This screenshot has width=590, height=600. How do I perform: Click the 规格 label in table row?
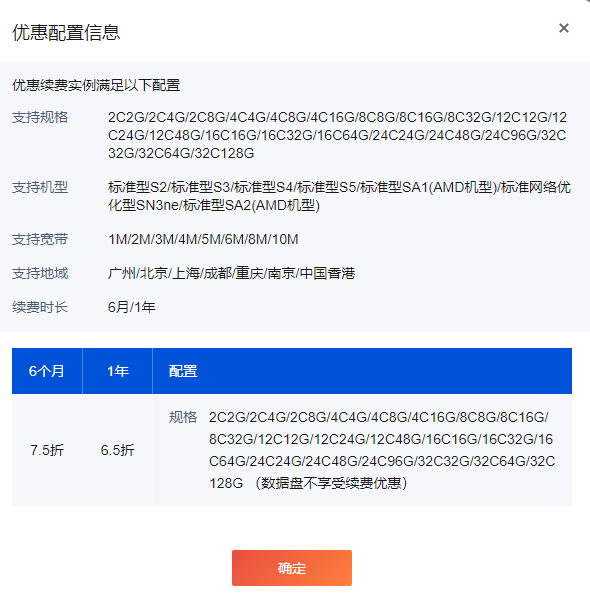click(183, 417)
